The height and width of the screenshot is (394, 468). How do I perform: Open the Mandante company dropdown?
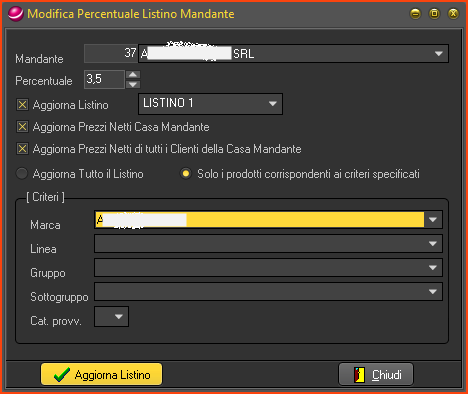[439, 54]
